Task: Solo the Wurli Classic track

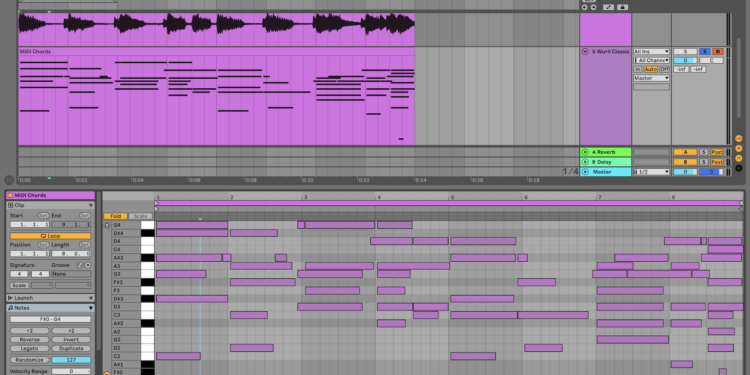Action: pos(705,52)
